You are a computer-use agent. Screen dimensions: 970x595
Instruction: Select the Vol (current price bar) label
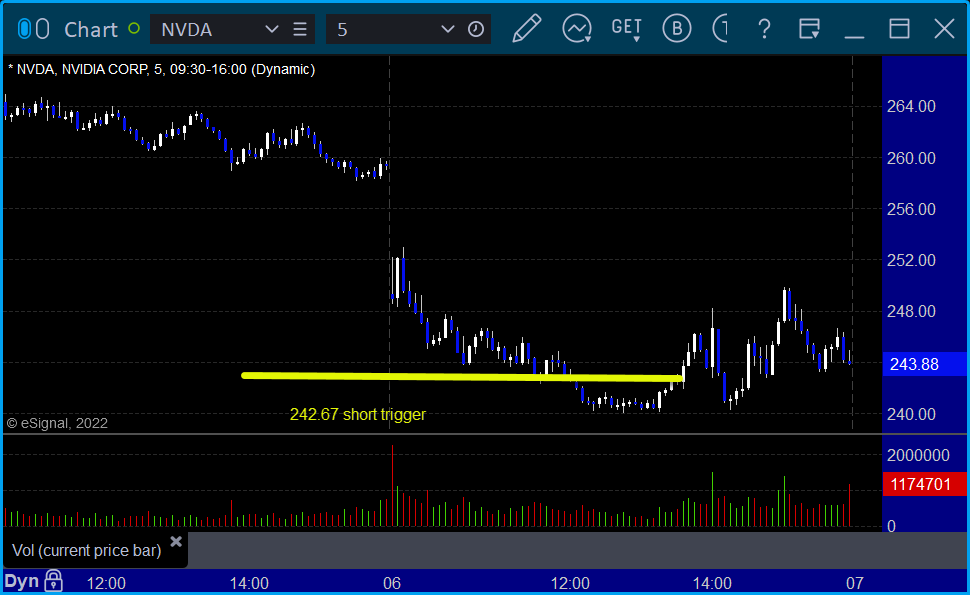coord(87,550)
